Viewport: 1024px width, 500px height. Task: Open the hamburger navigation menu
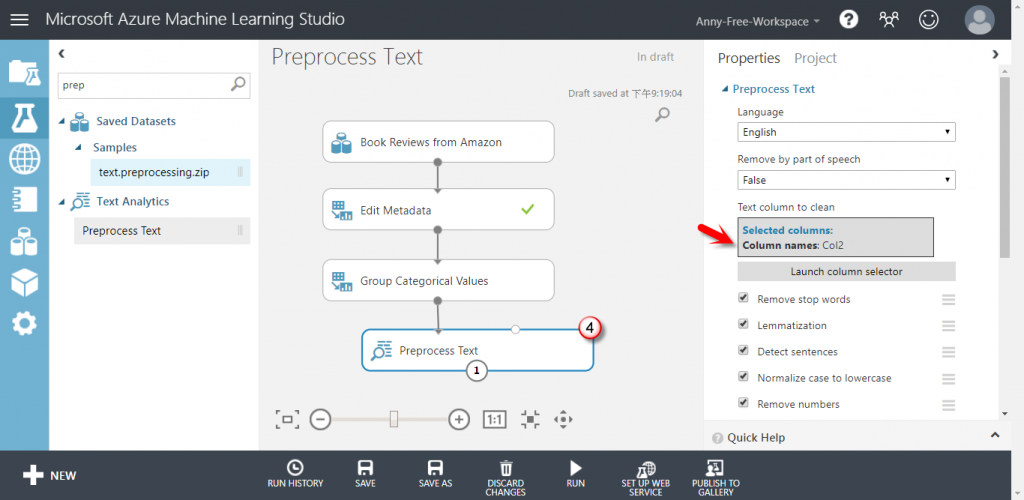20,20
